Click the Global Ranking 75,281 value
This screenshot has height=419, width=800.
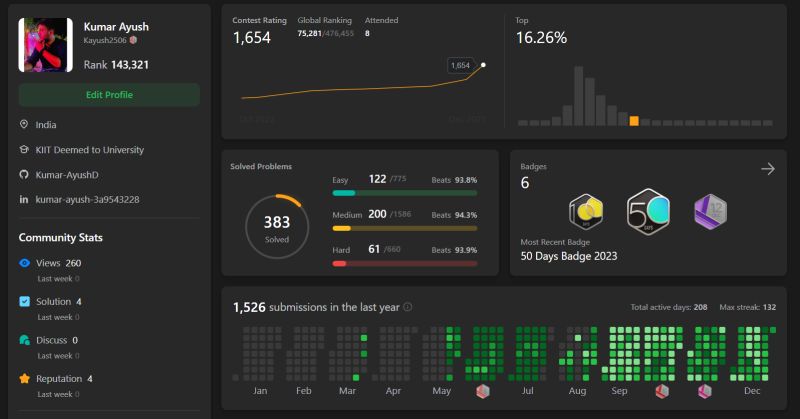pyautogui.click(x=310, y=33)
